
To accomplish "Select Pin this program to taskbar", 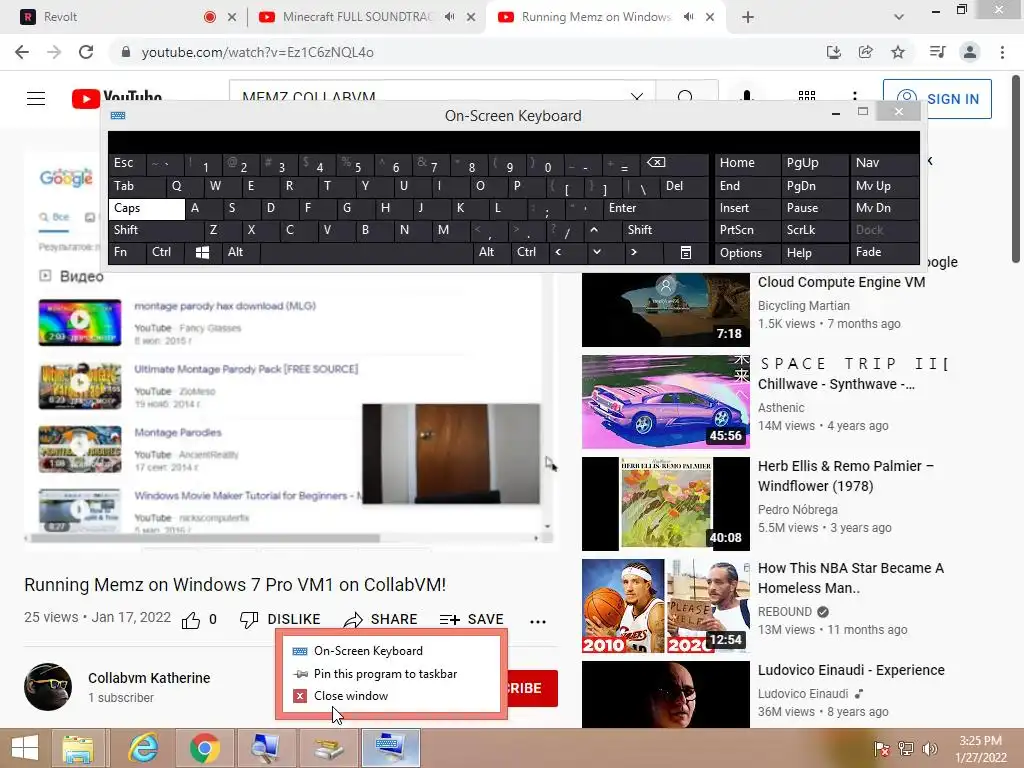I will click(390, 674).
